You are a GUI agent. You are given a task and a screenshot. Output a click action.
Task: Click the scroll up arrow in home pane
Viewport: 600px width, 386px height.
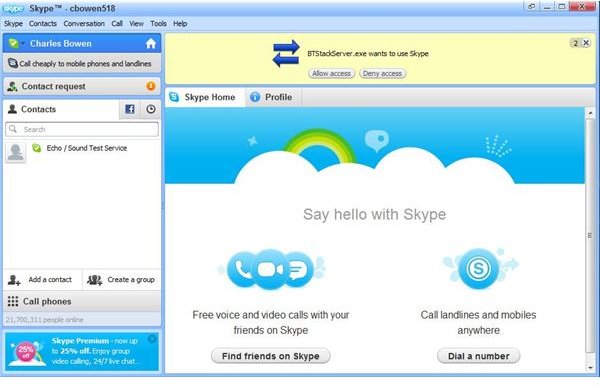click(x=590, y=113)
